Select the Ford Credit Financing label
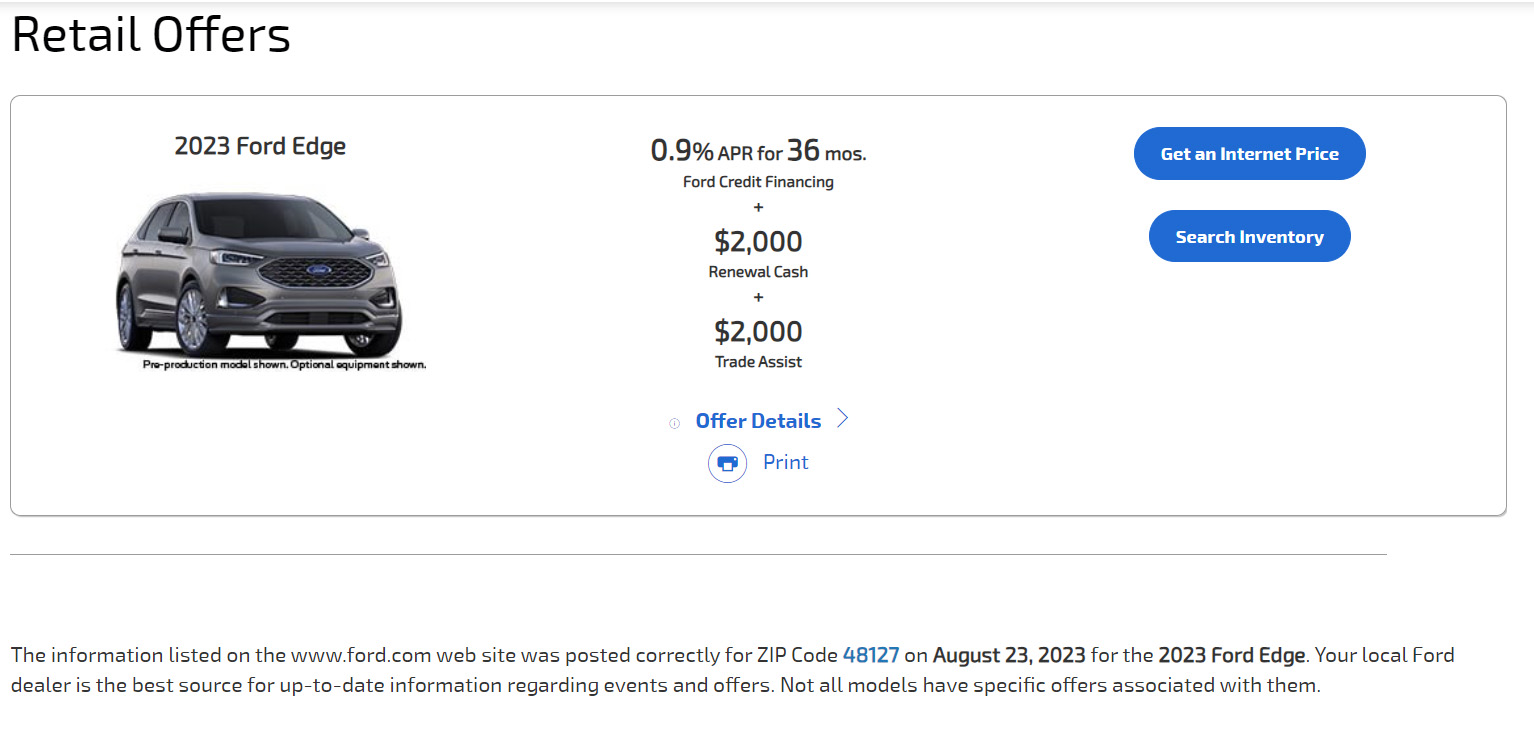 click(x=758, y=182)
